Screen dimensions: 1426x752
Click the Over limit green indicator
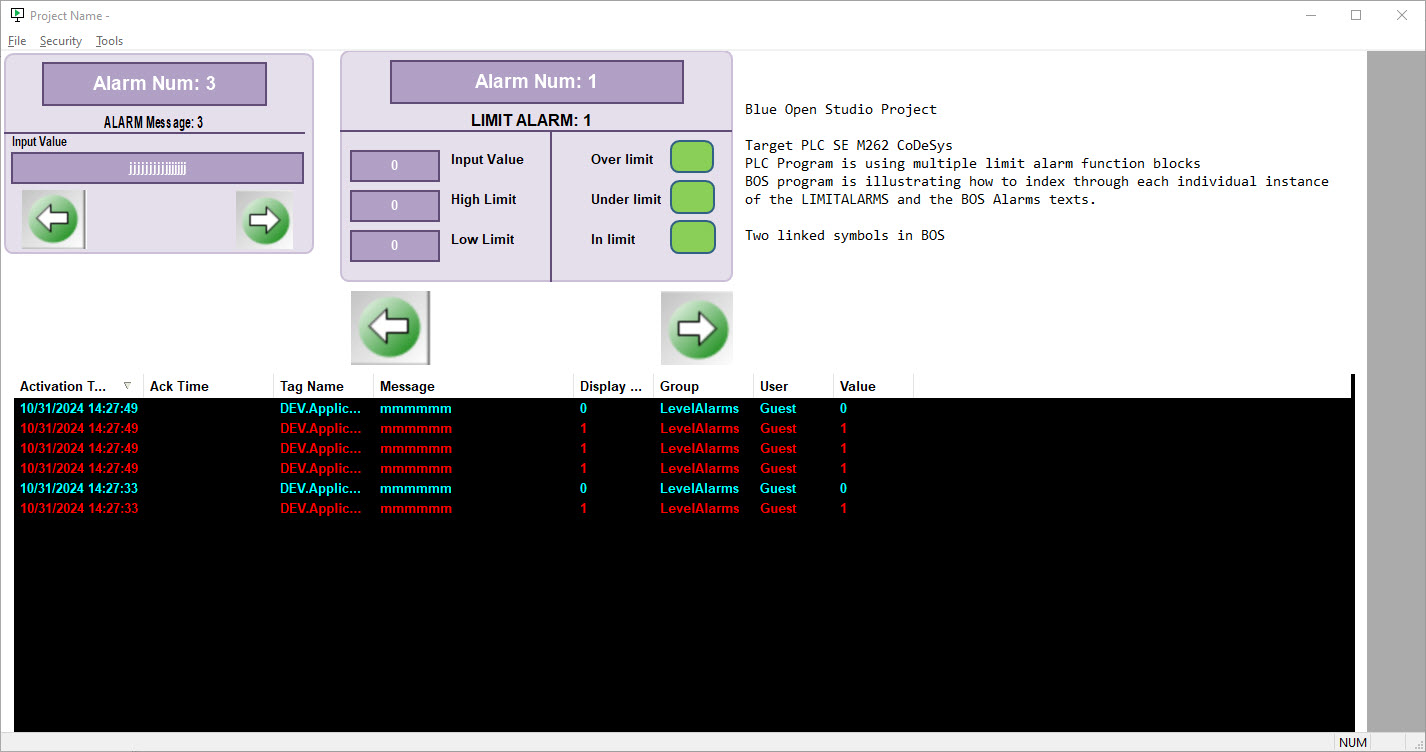[691, 158]
